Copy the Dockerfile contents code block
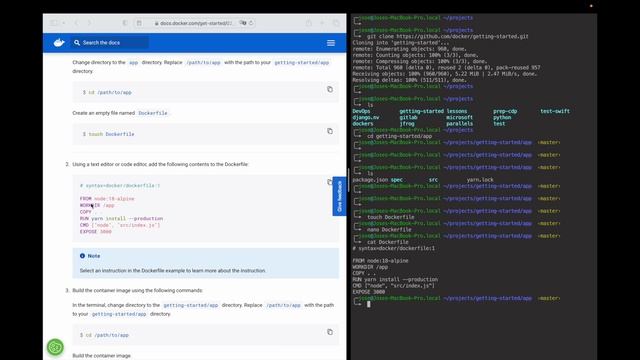640x360 pixels. (x=330, y=182)
